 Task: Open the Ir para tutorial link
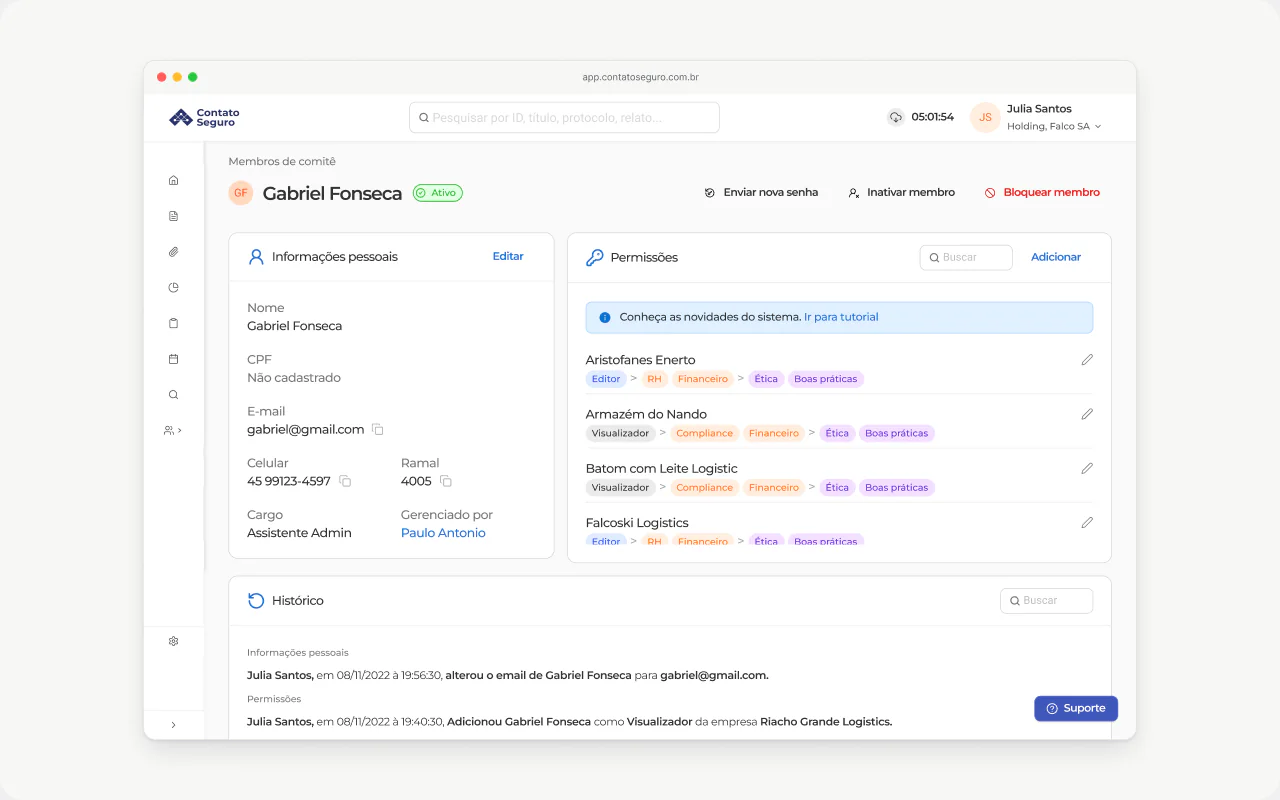pos(841,317)
